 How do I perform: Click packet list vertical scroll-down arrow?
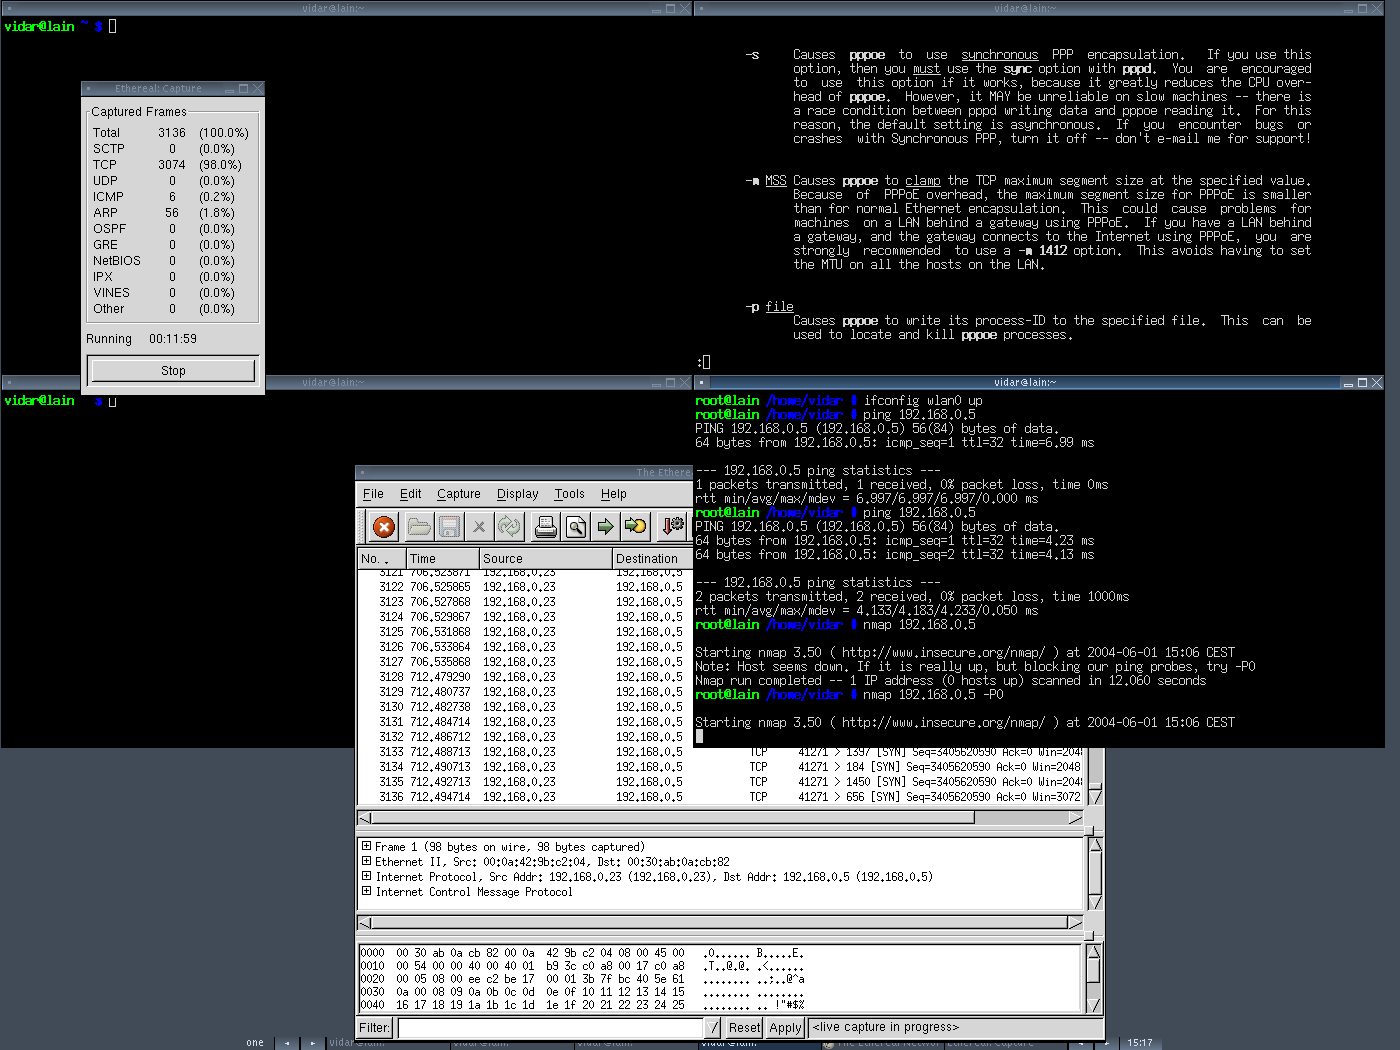tap(1095, 796)
